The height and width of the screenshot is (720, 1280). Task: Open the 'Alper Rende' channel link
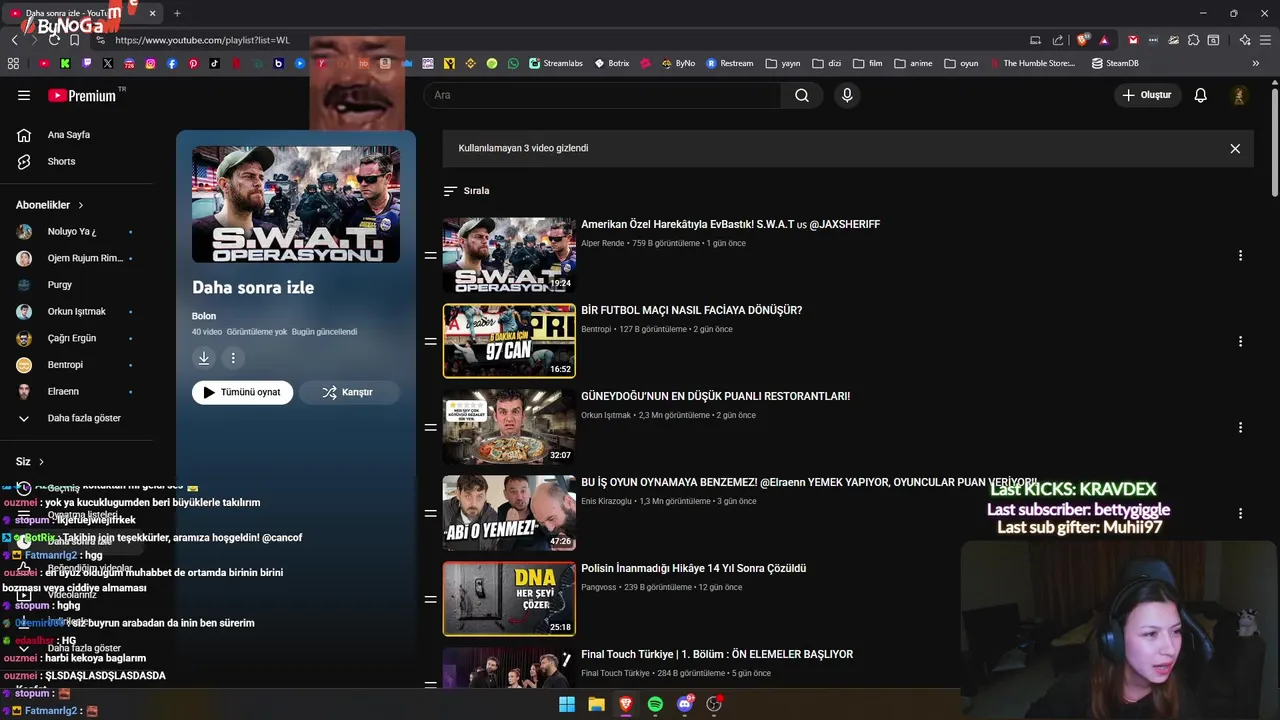point(602,243)
